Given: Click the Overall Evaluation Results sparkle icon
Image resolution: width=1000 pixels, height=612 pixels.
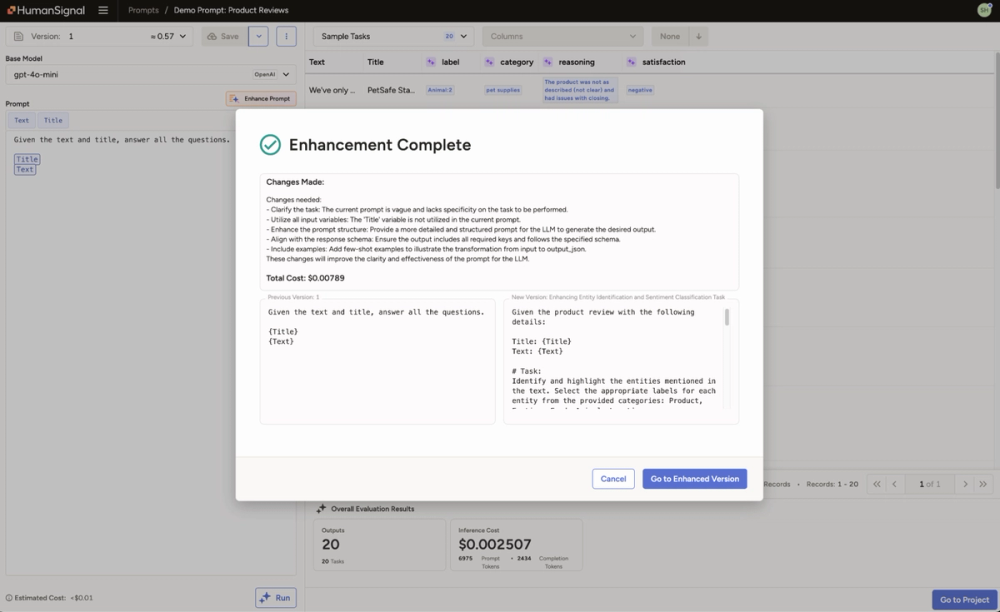Looking at the screenshot, I should click(x=321, y=508).
